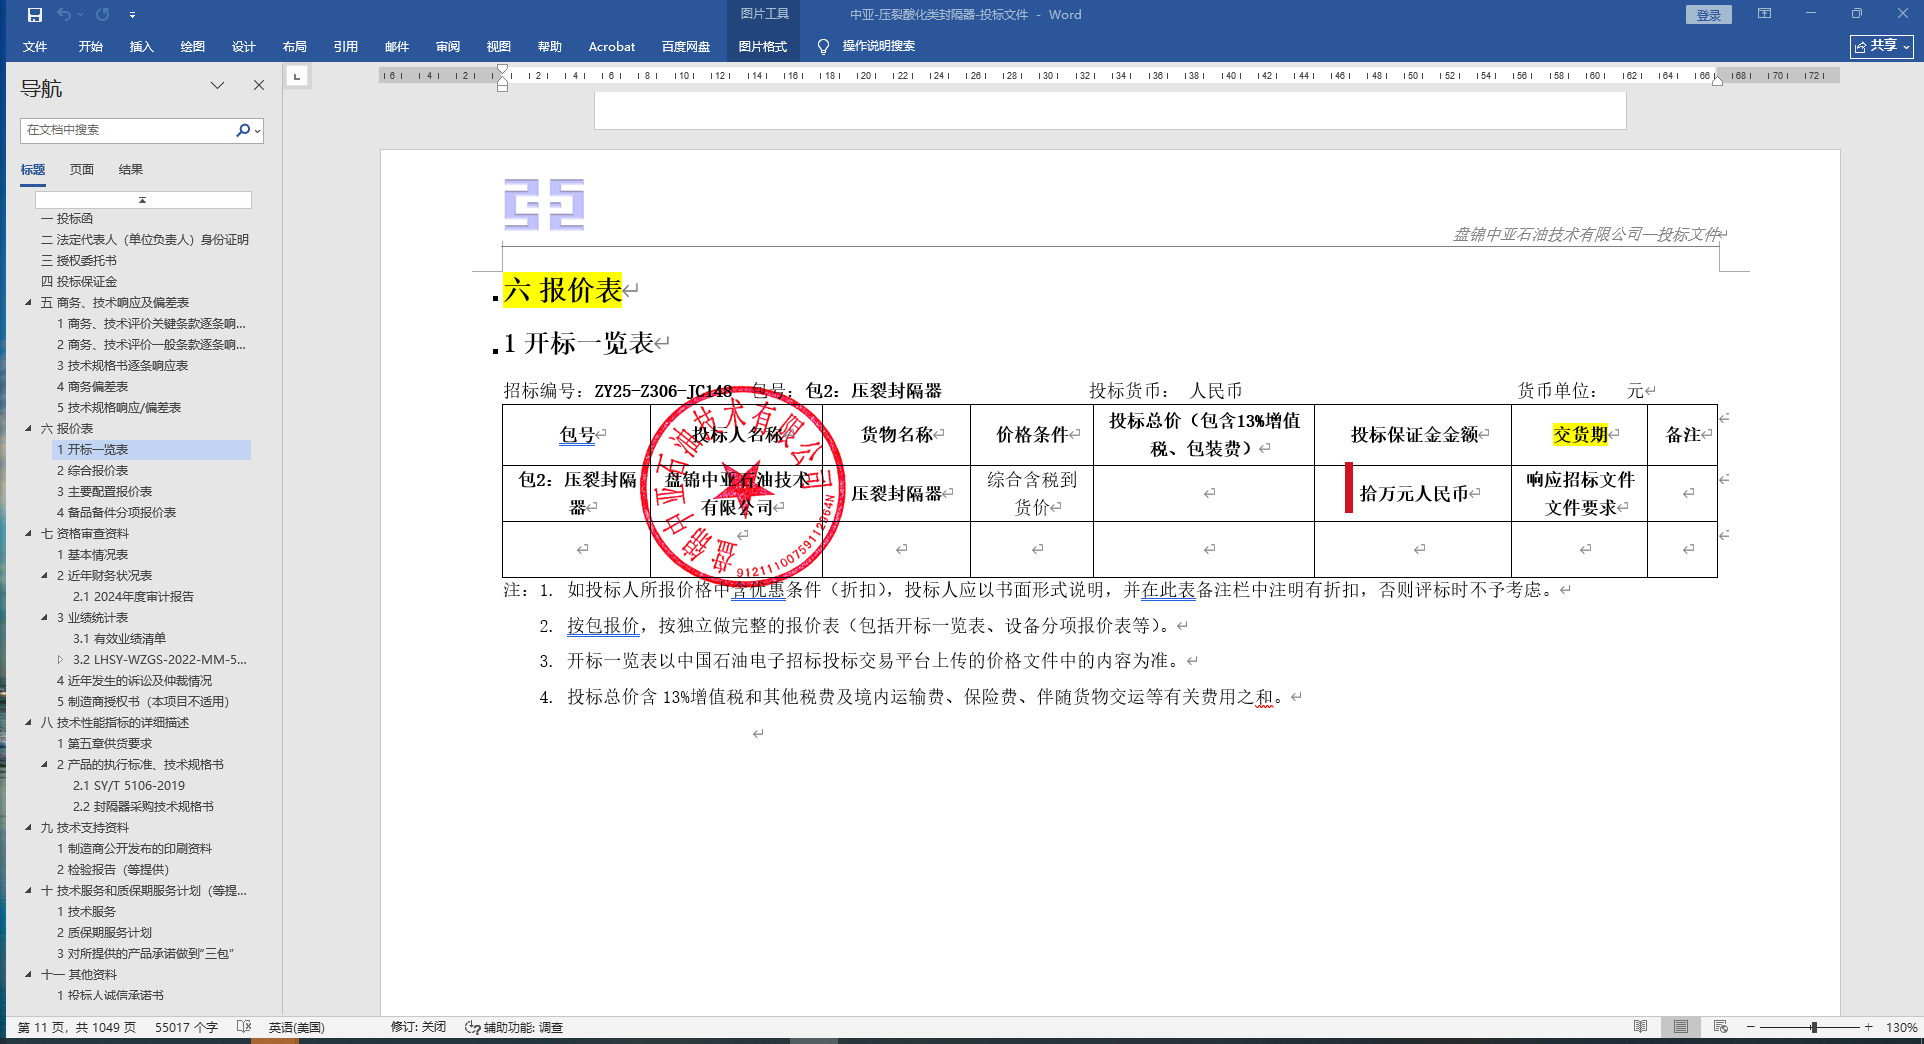Open the Customize Quick Access Toolbar dropdown

(132, 15)
